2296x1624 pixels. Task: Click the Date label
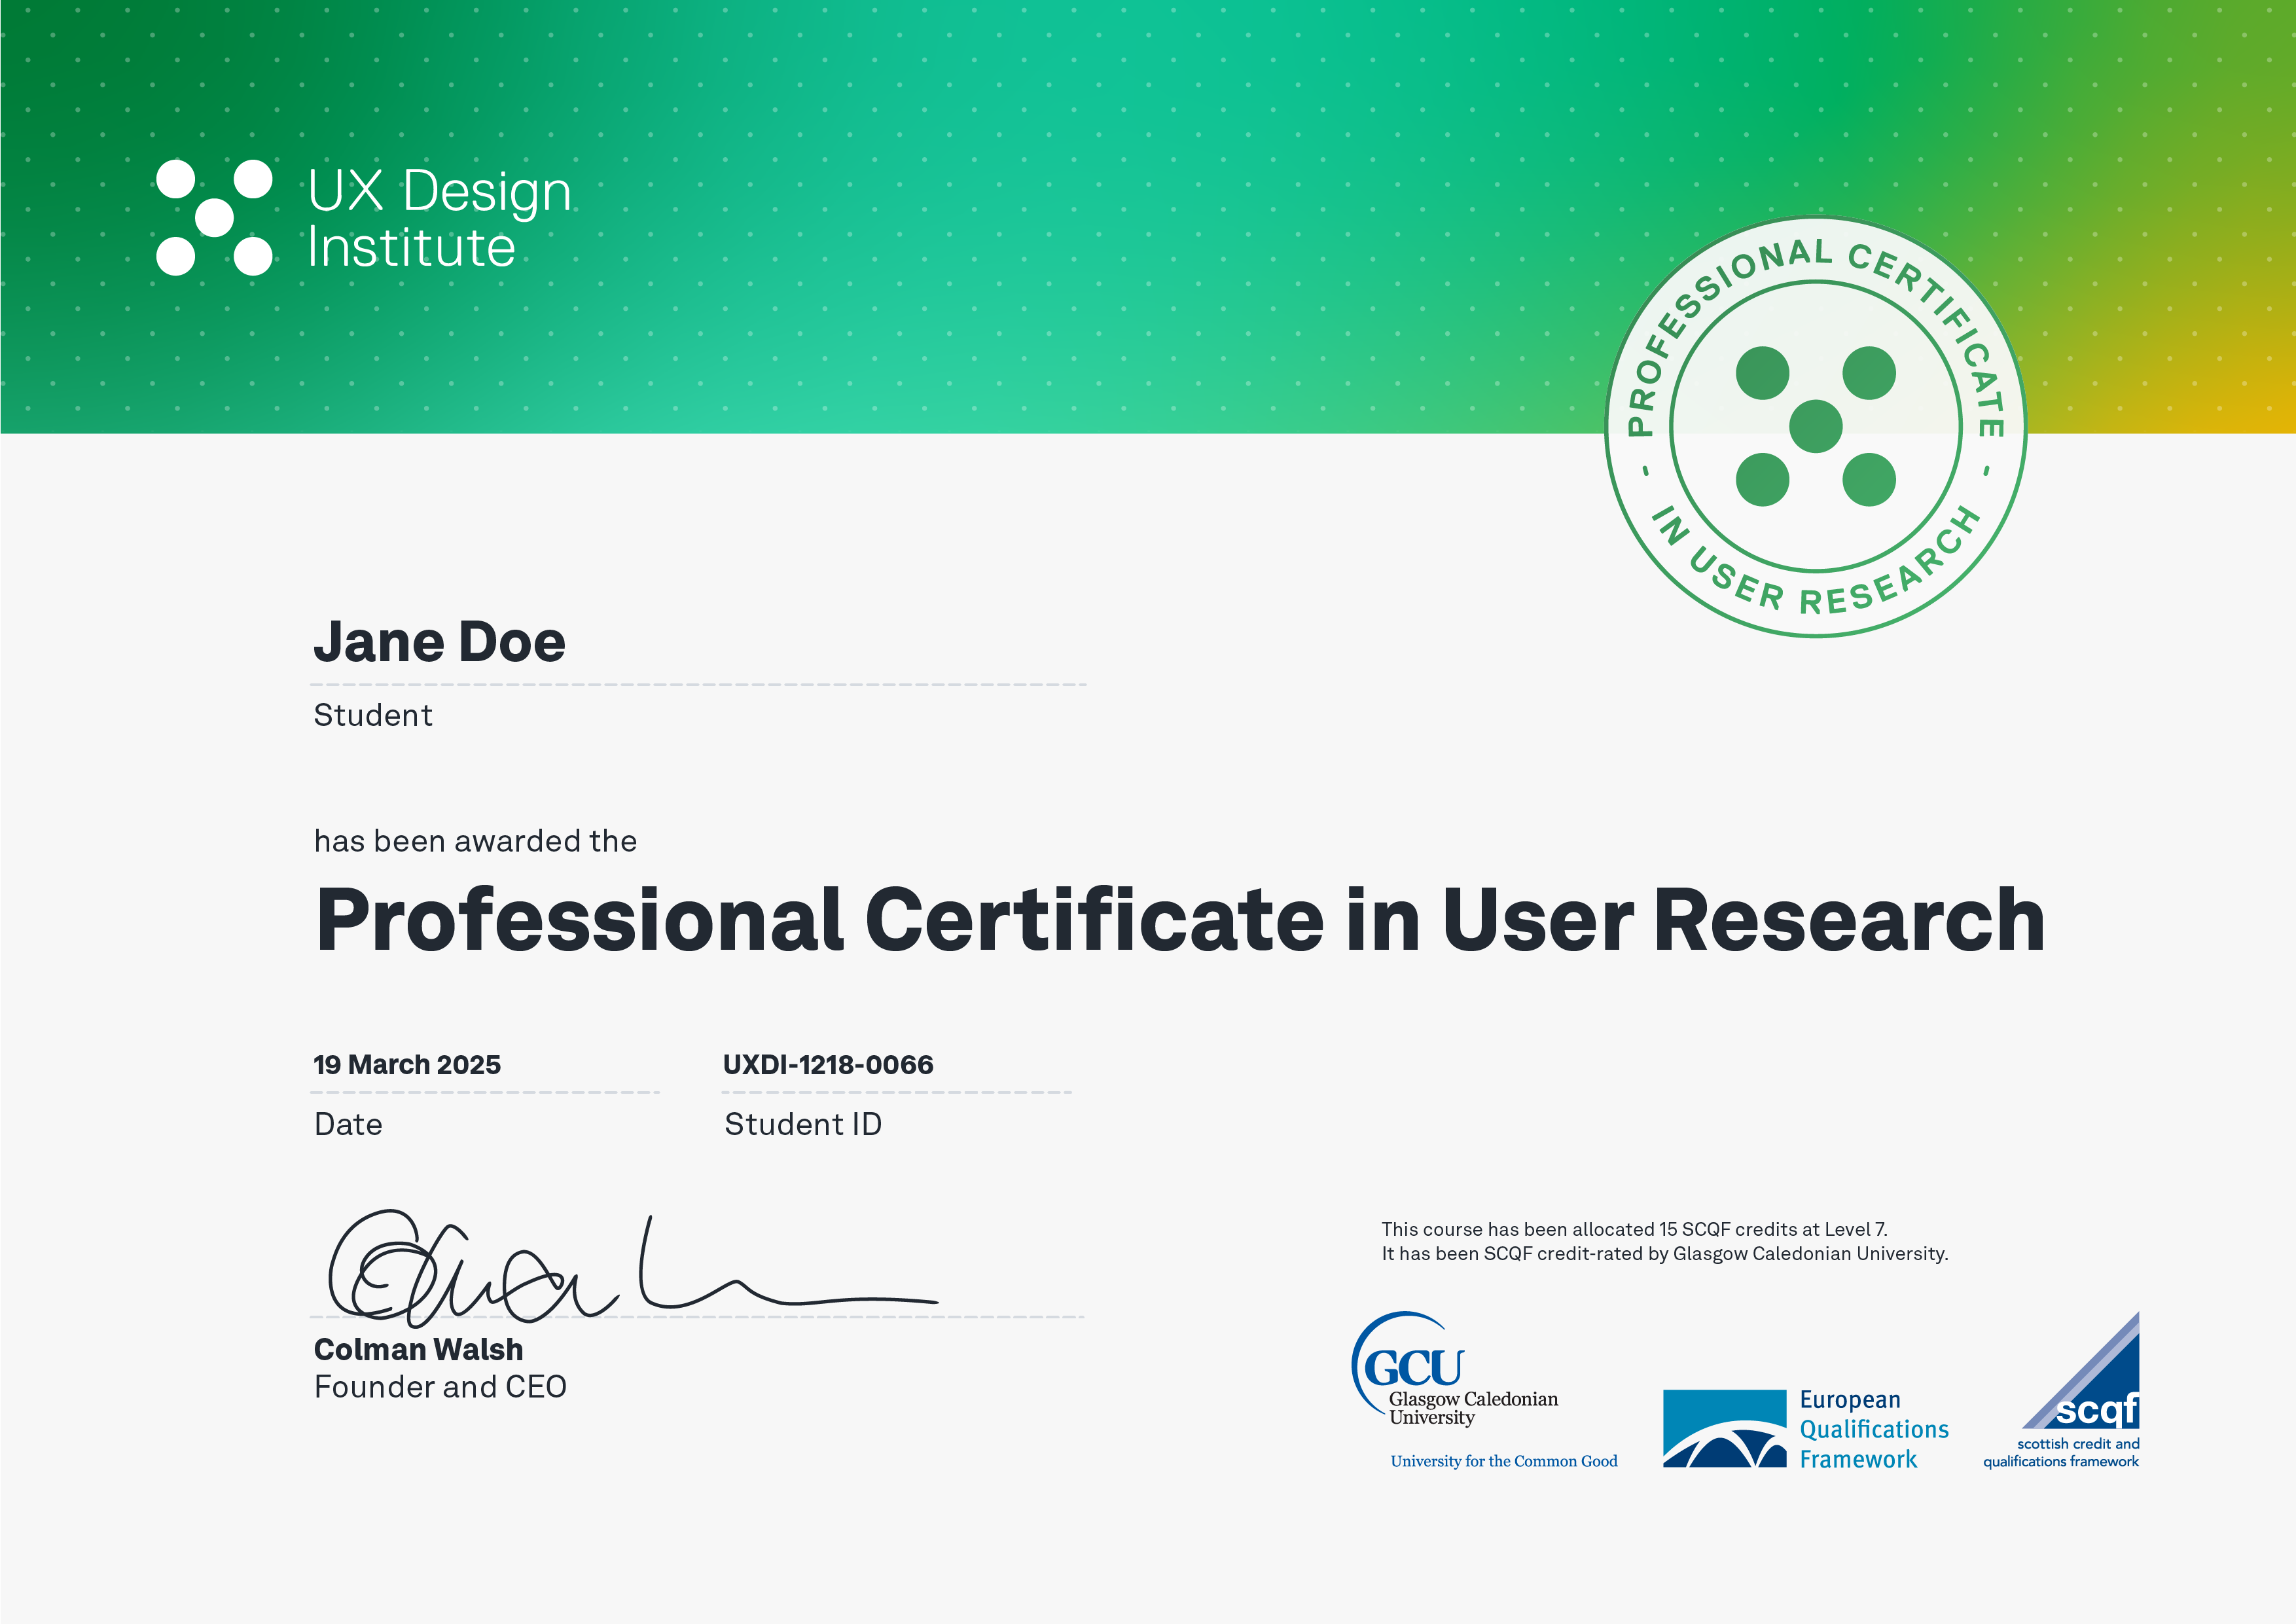[x=348, y=1124]
